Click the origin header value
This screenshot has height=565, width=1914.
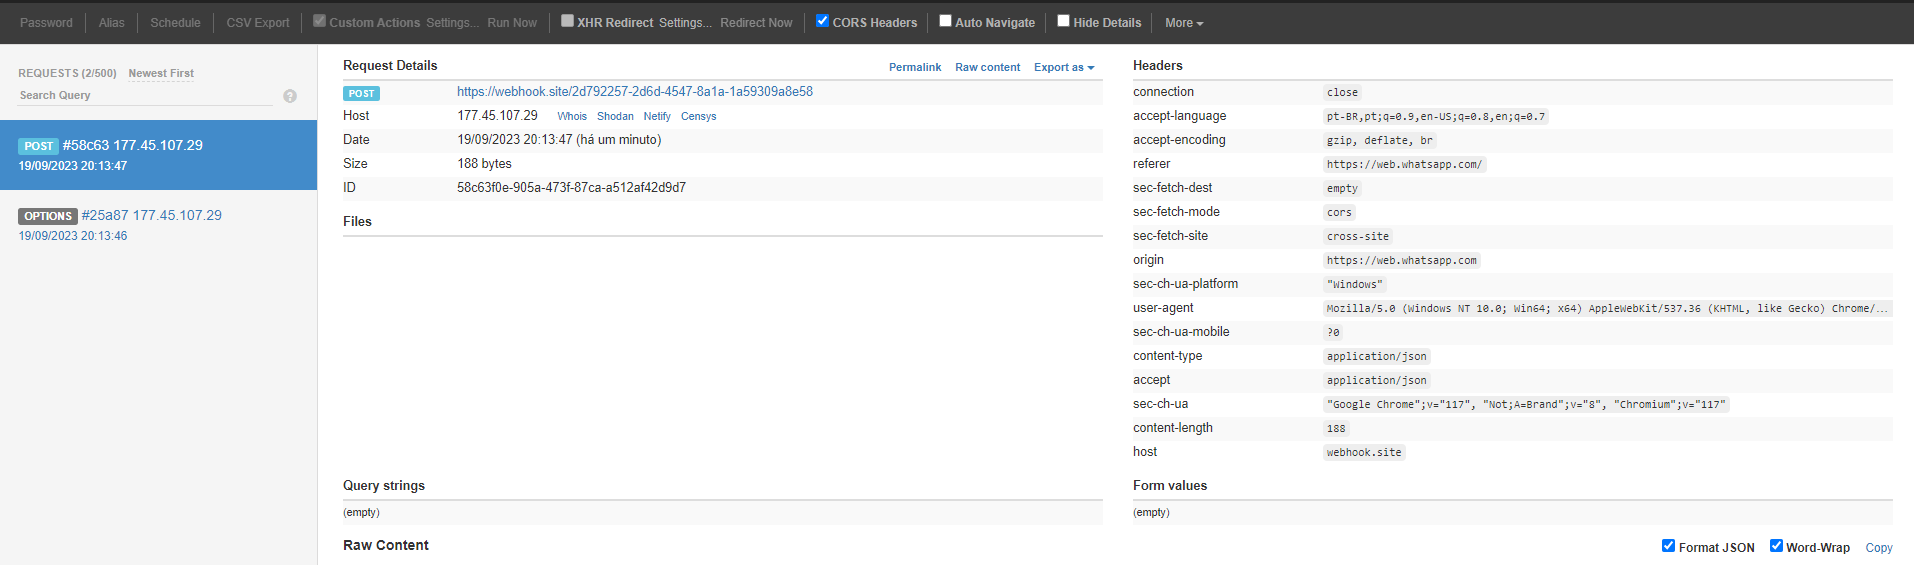pyautogui.click(x=1402, y=260)
